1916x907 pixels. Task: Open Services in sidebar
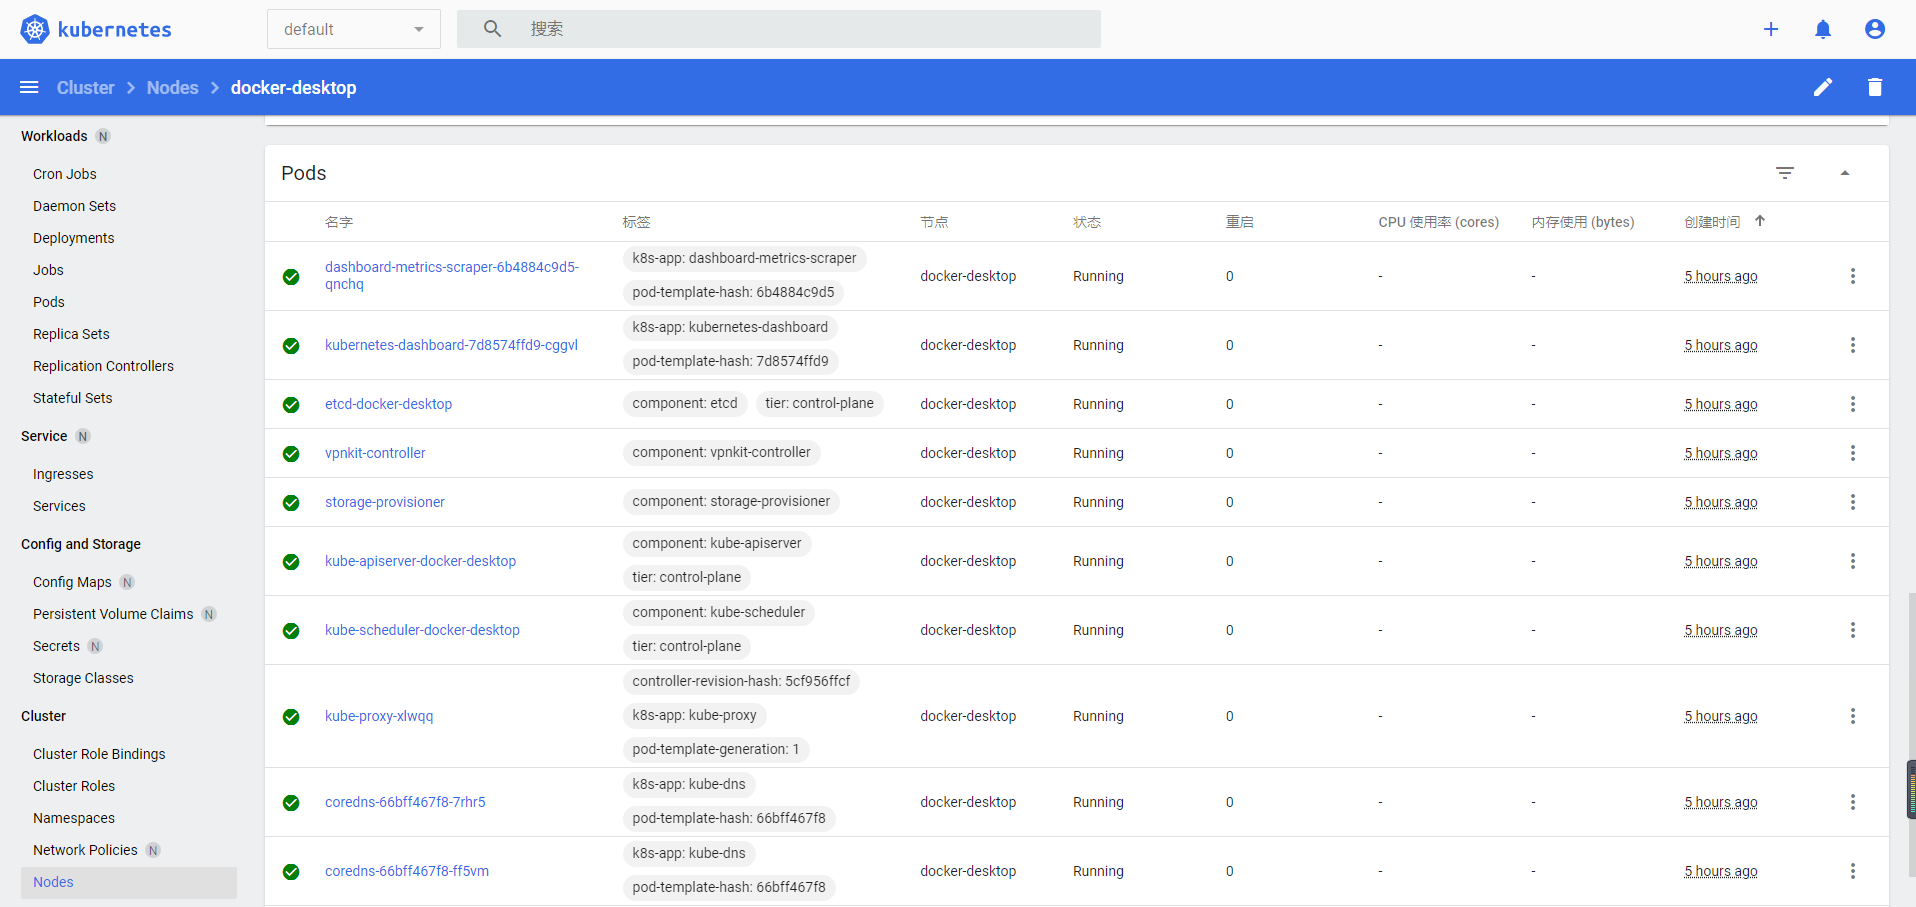(x=59, y=506)
